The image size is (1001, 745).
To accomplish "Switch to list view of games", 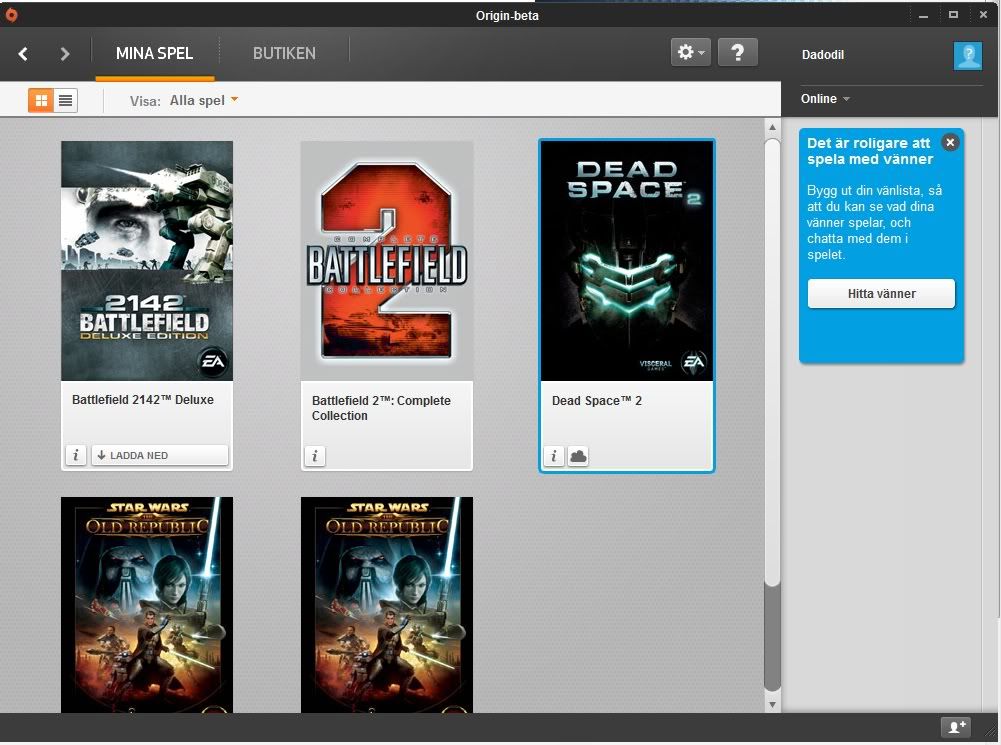I will point(65,100).
